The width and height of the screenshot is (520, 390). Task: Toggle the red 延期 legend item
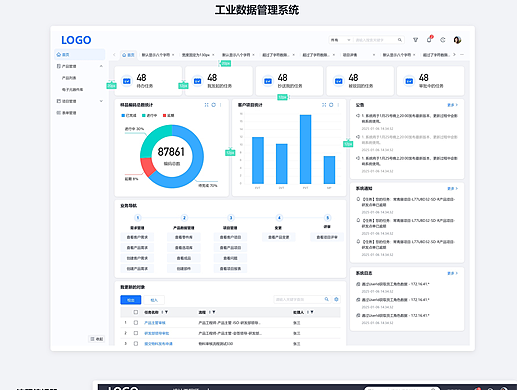click(x=168, y=115)
